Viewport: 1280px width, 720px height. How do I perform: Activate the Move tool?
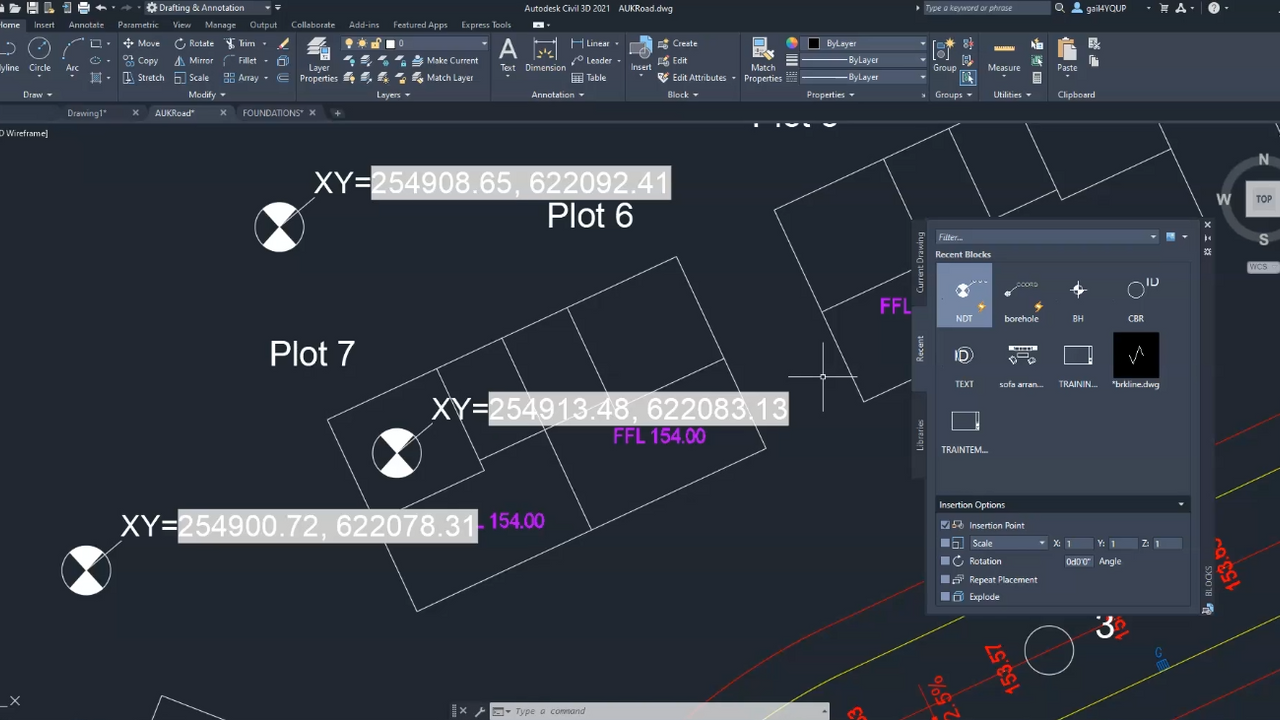pyautogui.click(x=141, y=43)
